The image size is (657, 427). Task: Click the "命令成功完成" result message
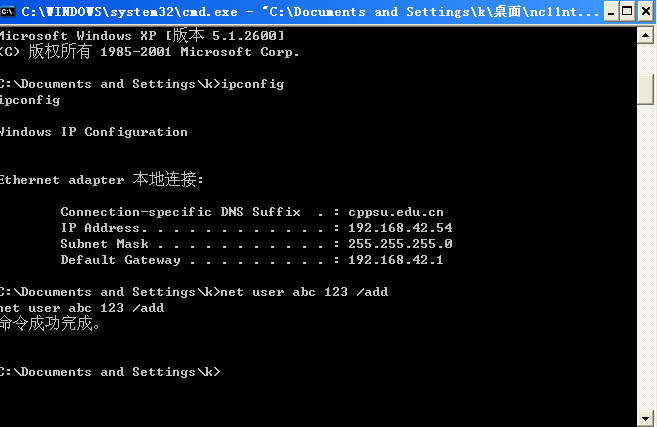pyautogui.click(x=50, y=324)
